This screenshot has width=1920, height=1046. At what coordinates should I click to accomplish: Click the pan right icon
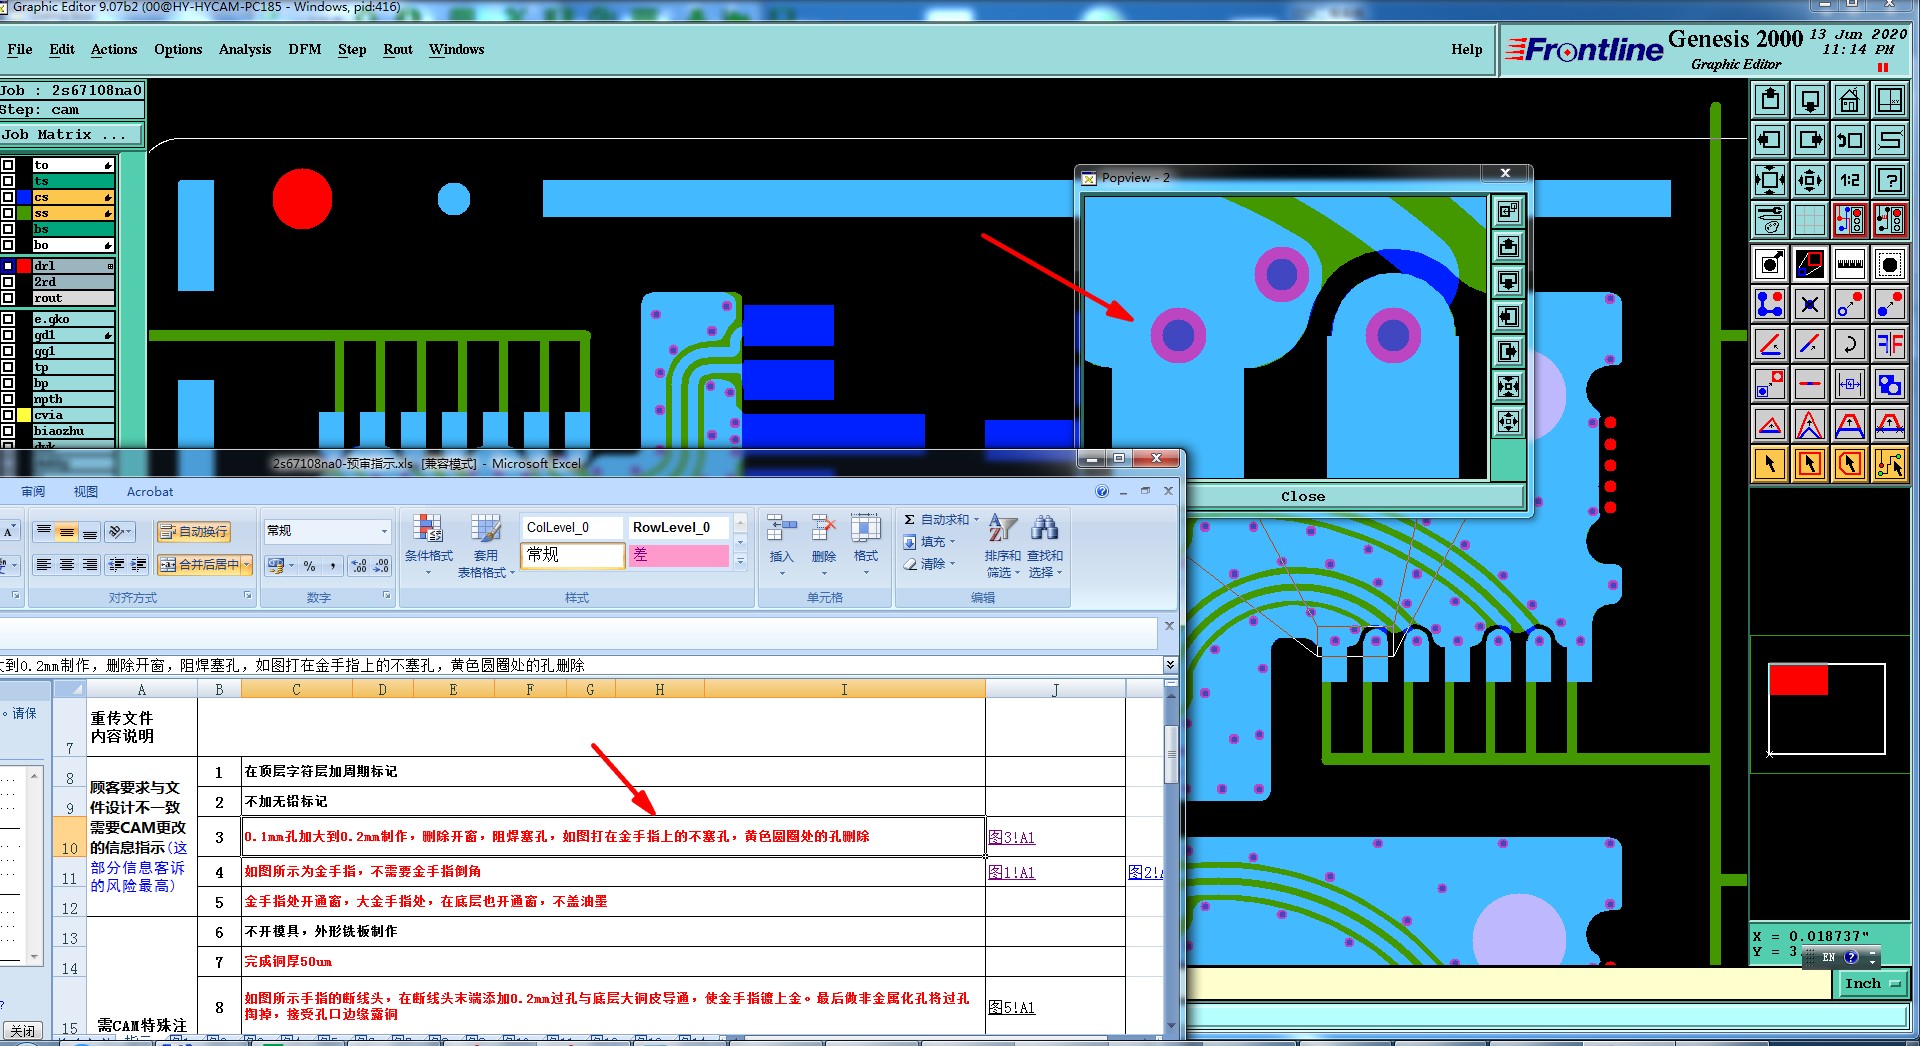tap(1810, 140)
